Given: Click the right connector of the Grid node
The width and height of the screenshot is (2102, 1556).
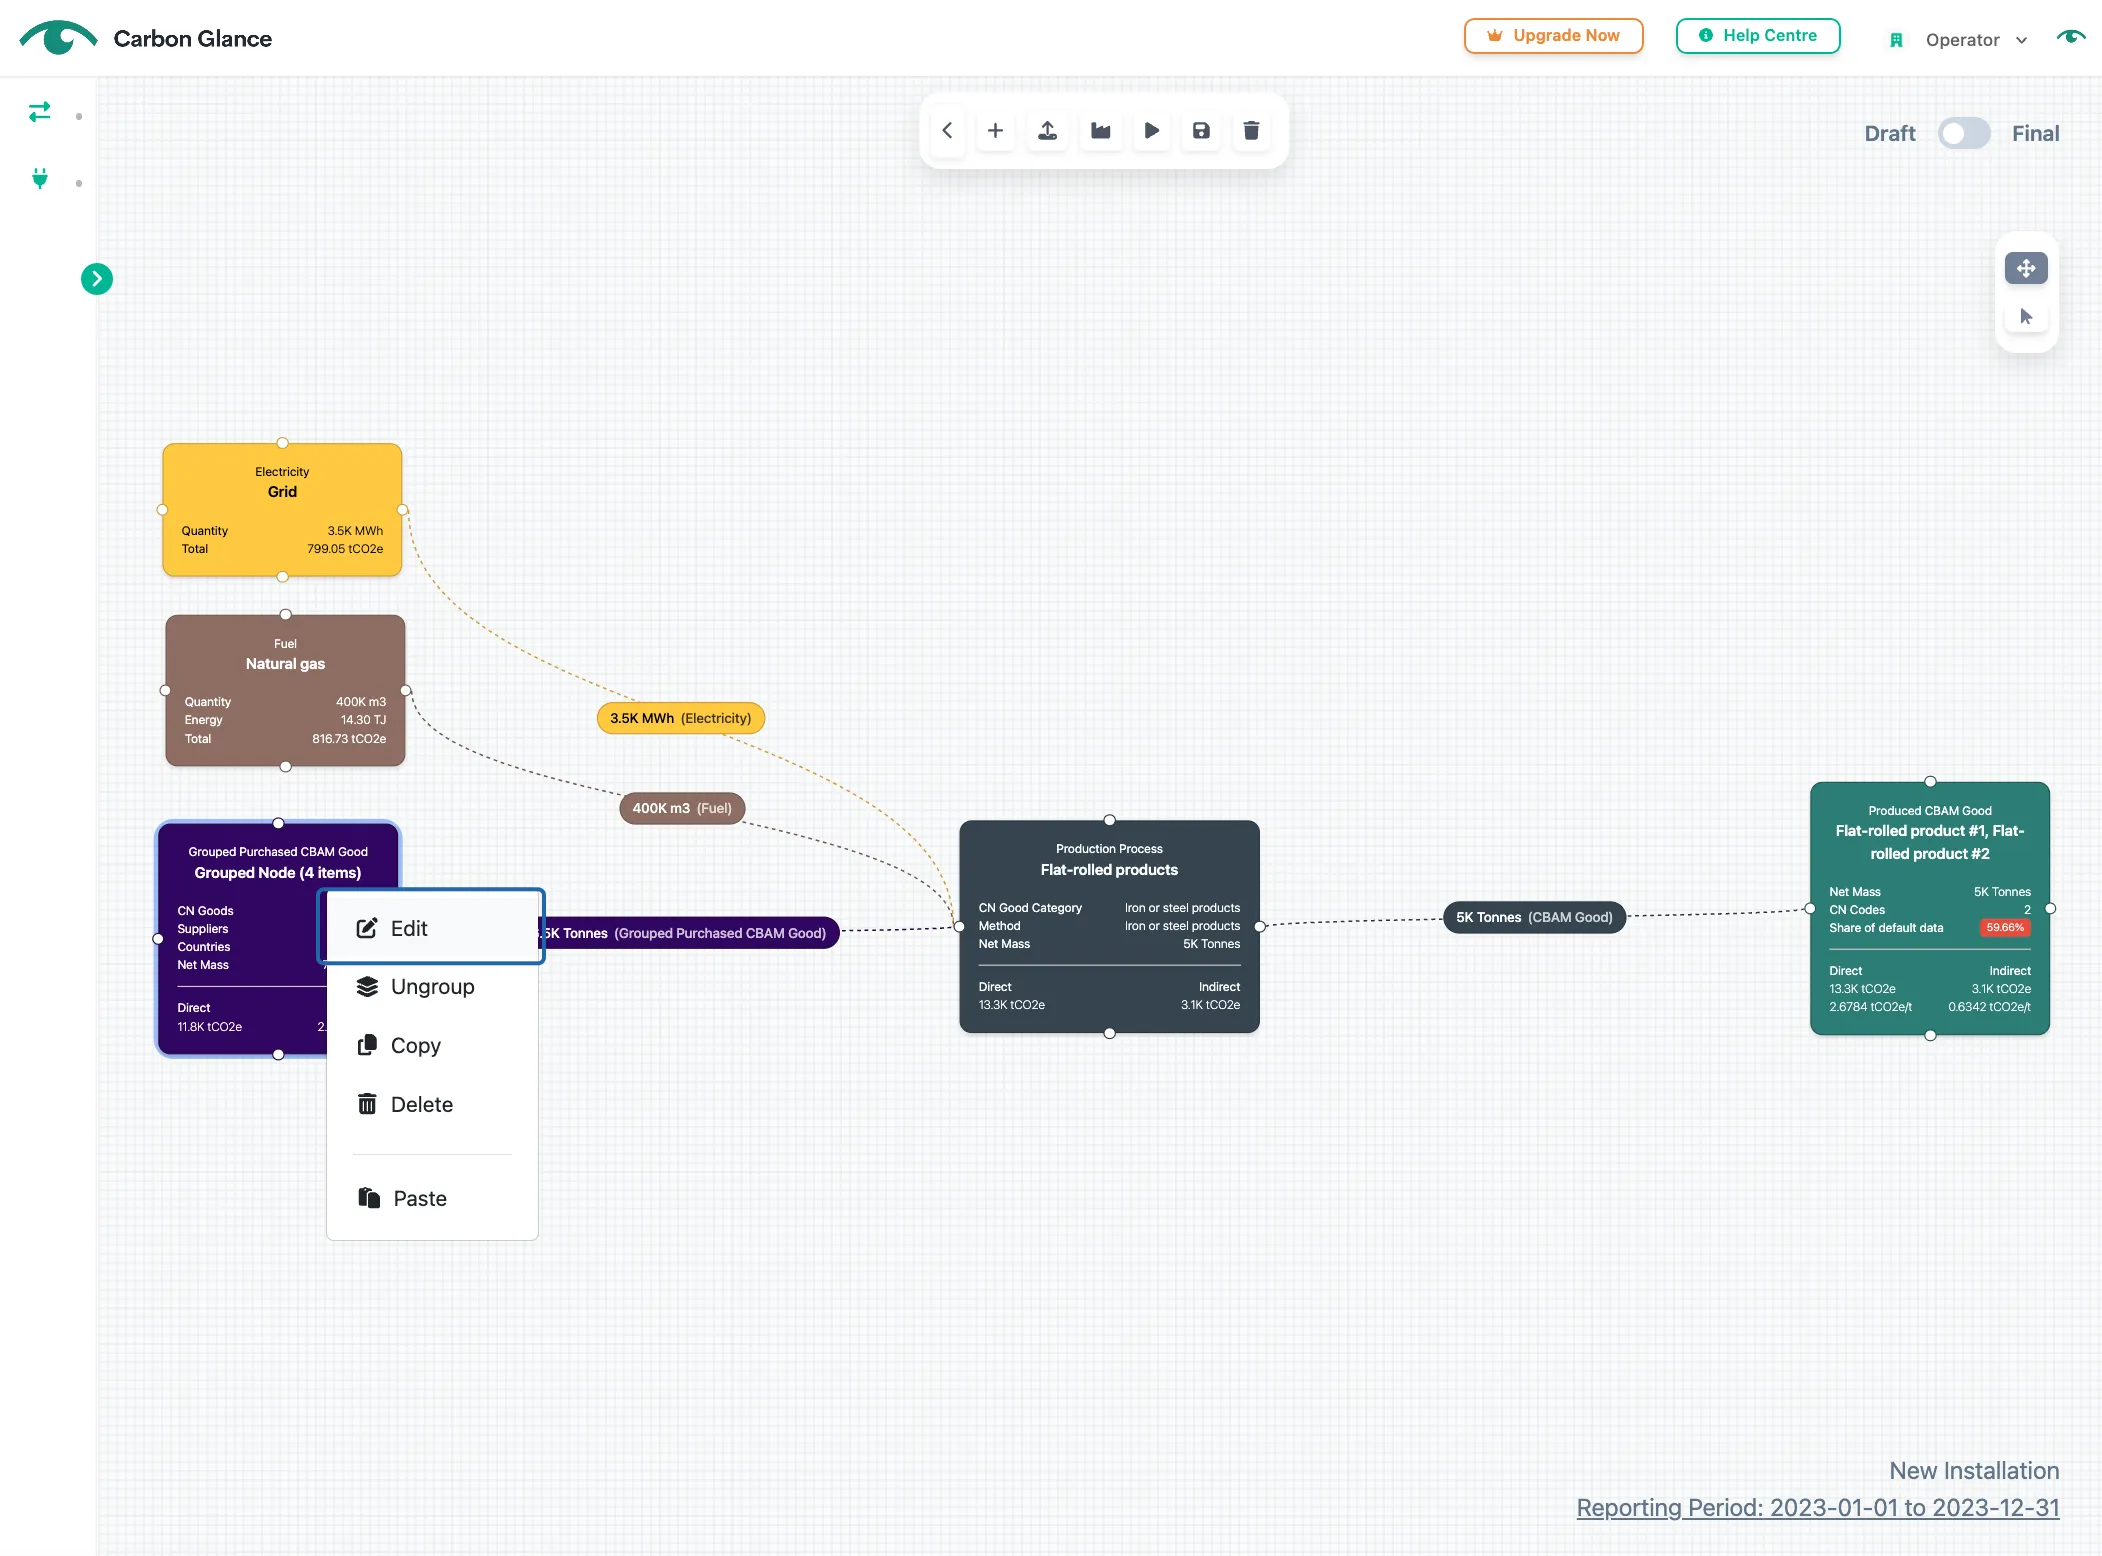Looking at the screenshot, I should tap(403, 510).
